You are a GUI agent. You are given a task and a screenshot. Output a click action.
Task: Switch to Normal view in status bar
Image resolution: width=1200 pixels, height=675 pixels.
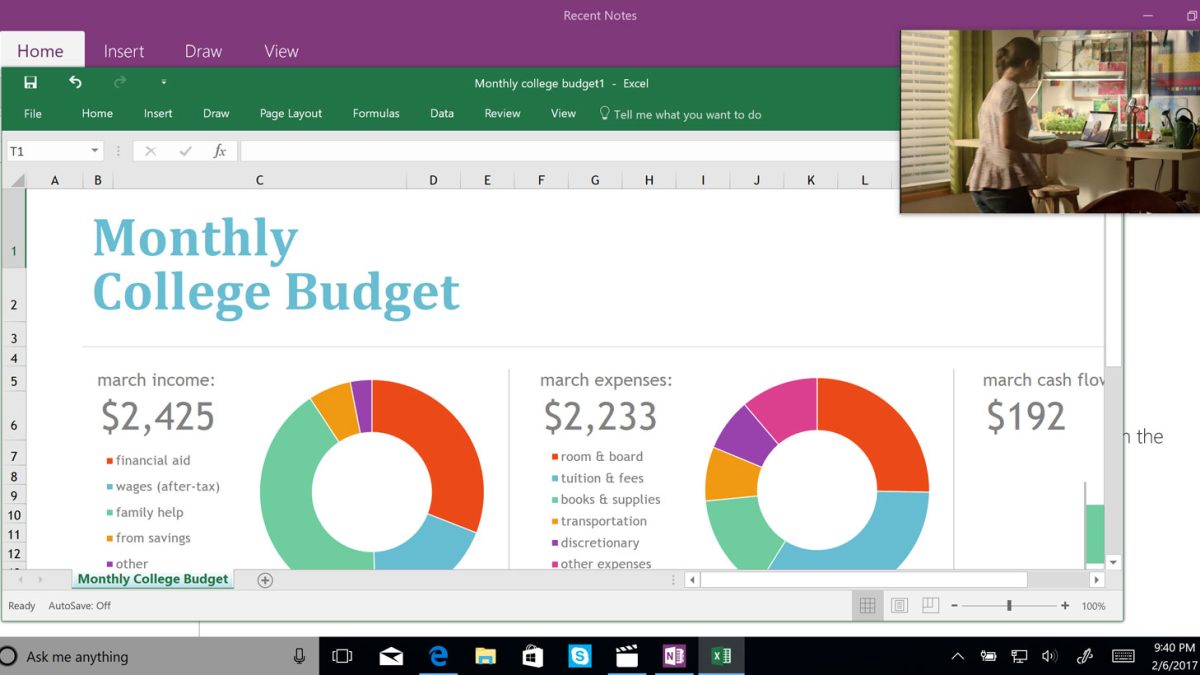868,606
